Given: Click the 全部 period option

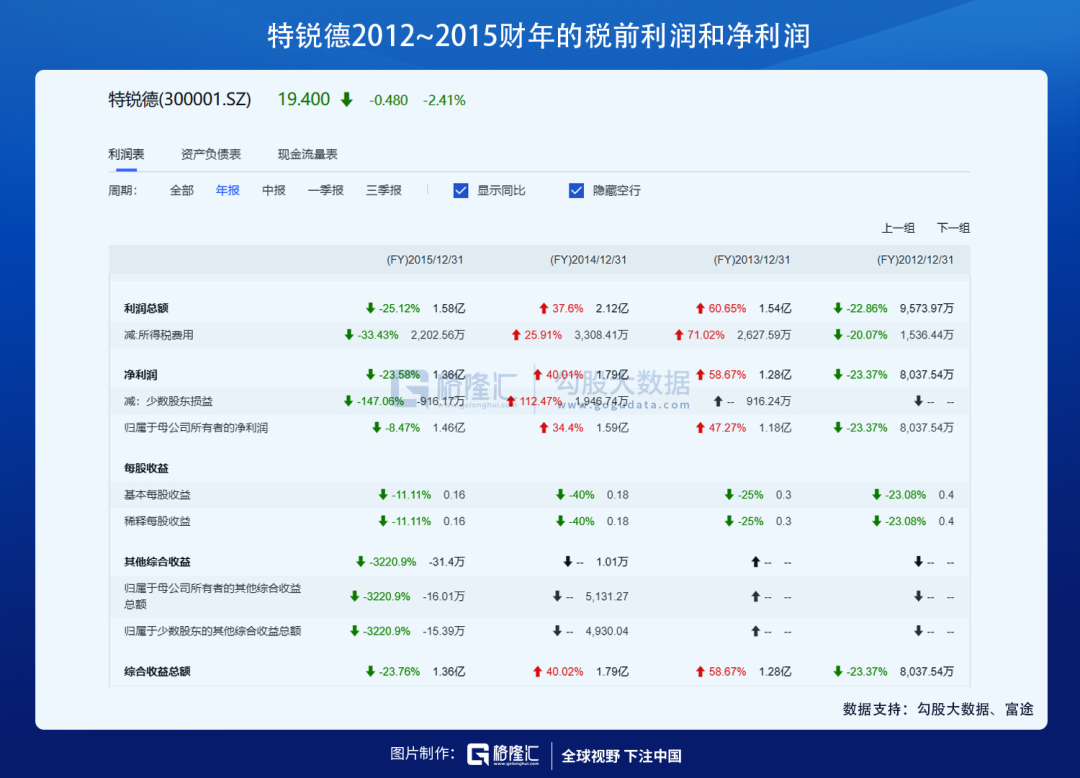Looking at the screenshot, I should (182, 190).
